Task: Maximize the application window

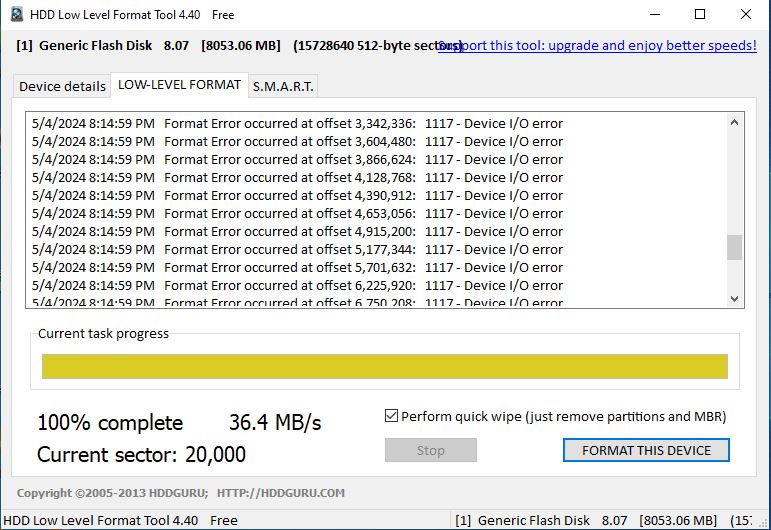Action: coord(700,14)
